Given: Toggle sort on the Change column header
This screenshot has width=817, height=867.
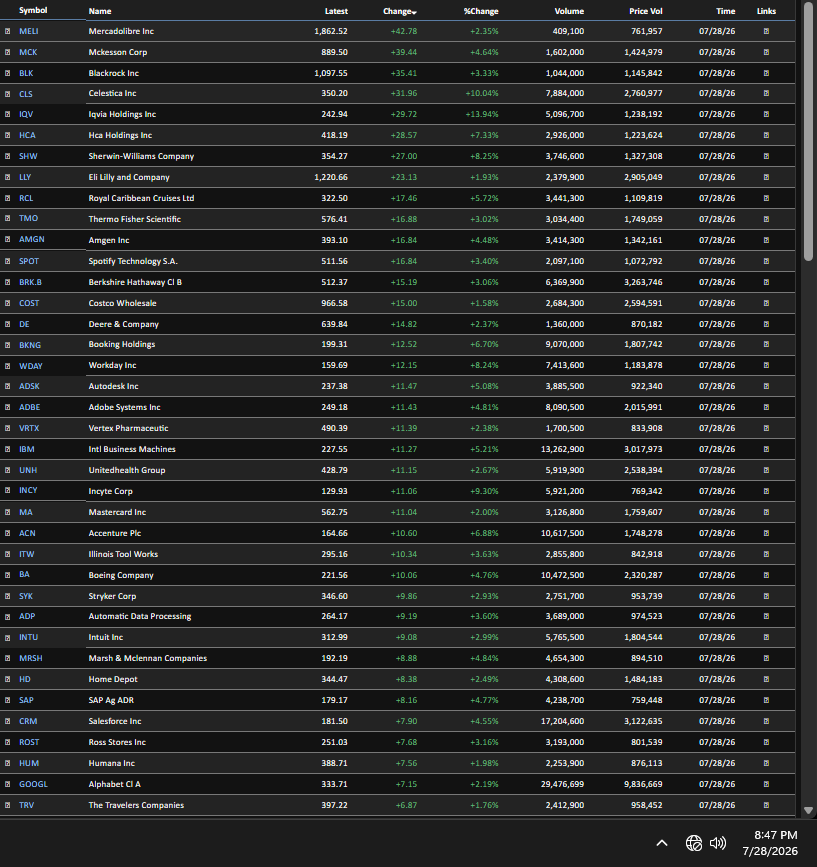Looking at the screenshot, I should 400,11.
